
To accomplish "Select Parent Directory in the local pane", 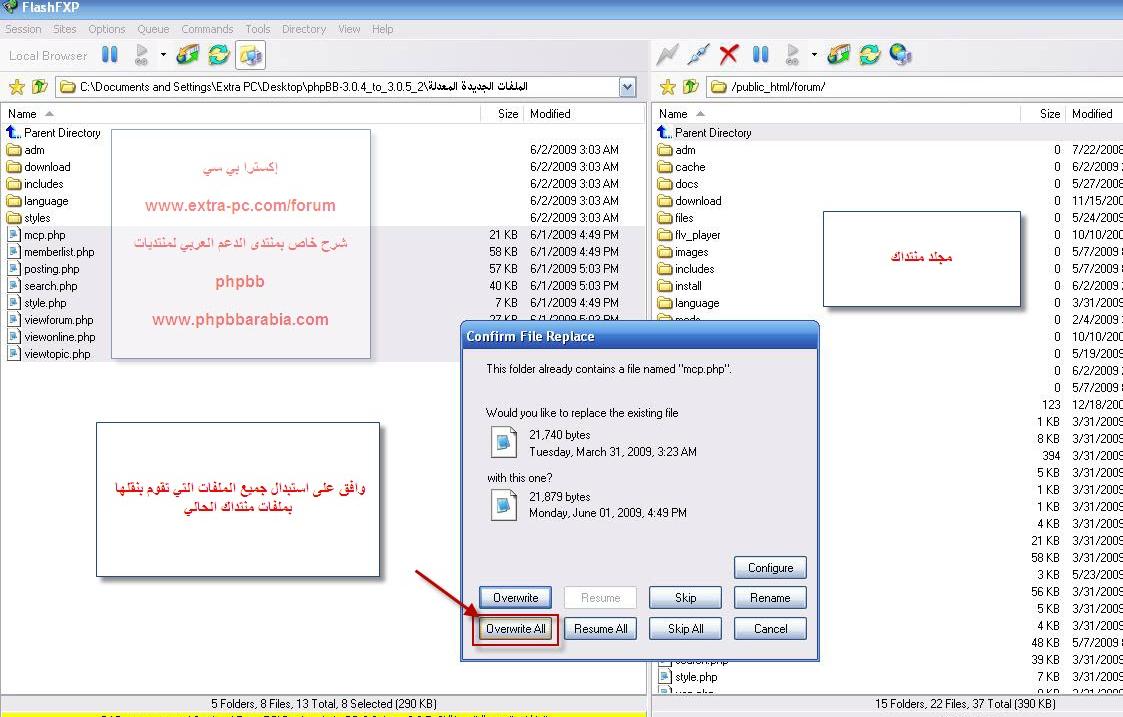I will 54,133.
